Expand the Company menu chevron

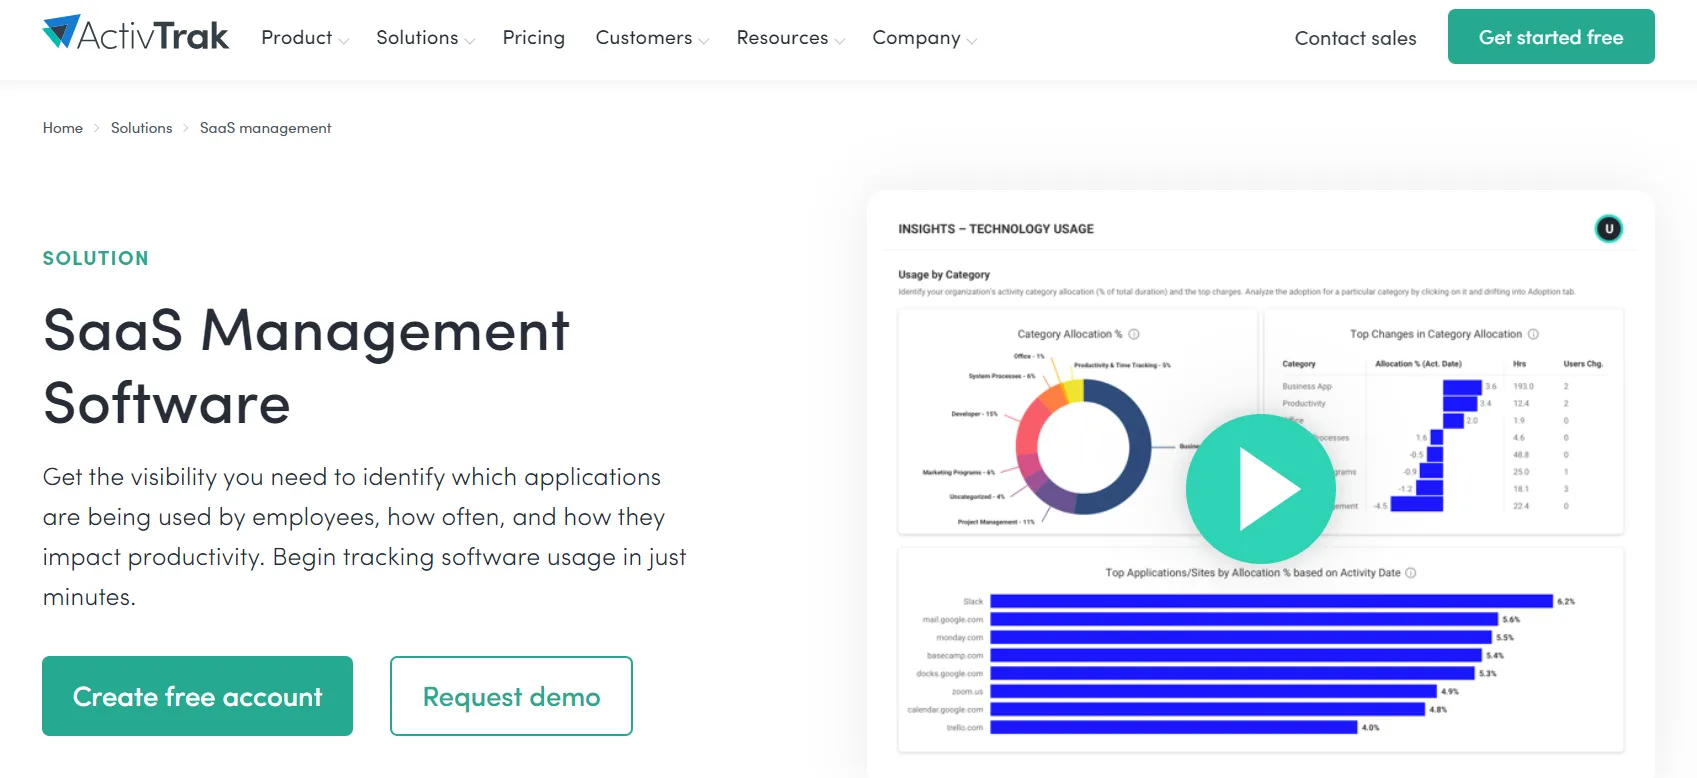coord(972,41)
